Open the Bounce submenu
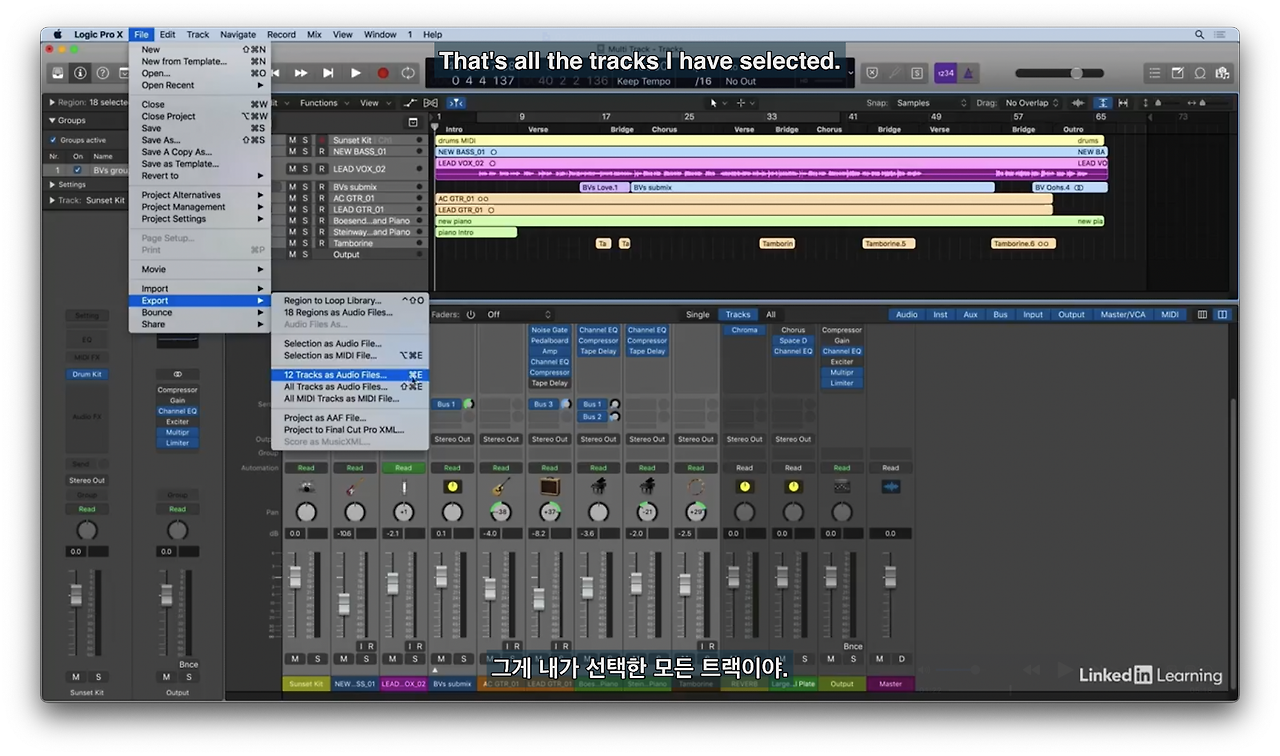 pos(200,312)
